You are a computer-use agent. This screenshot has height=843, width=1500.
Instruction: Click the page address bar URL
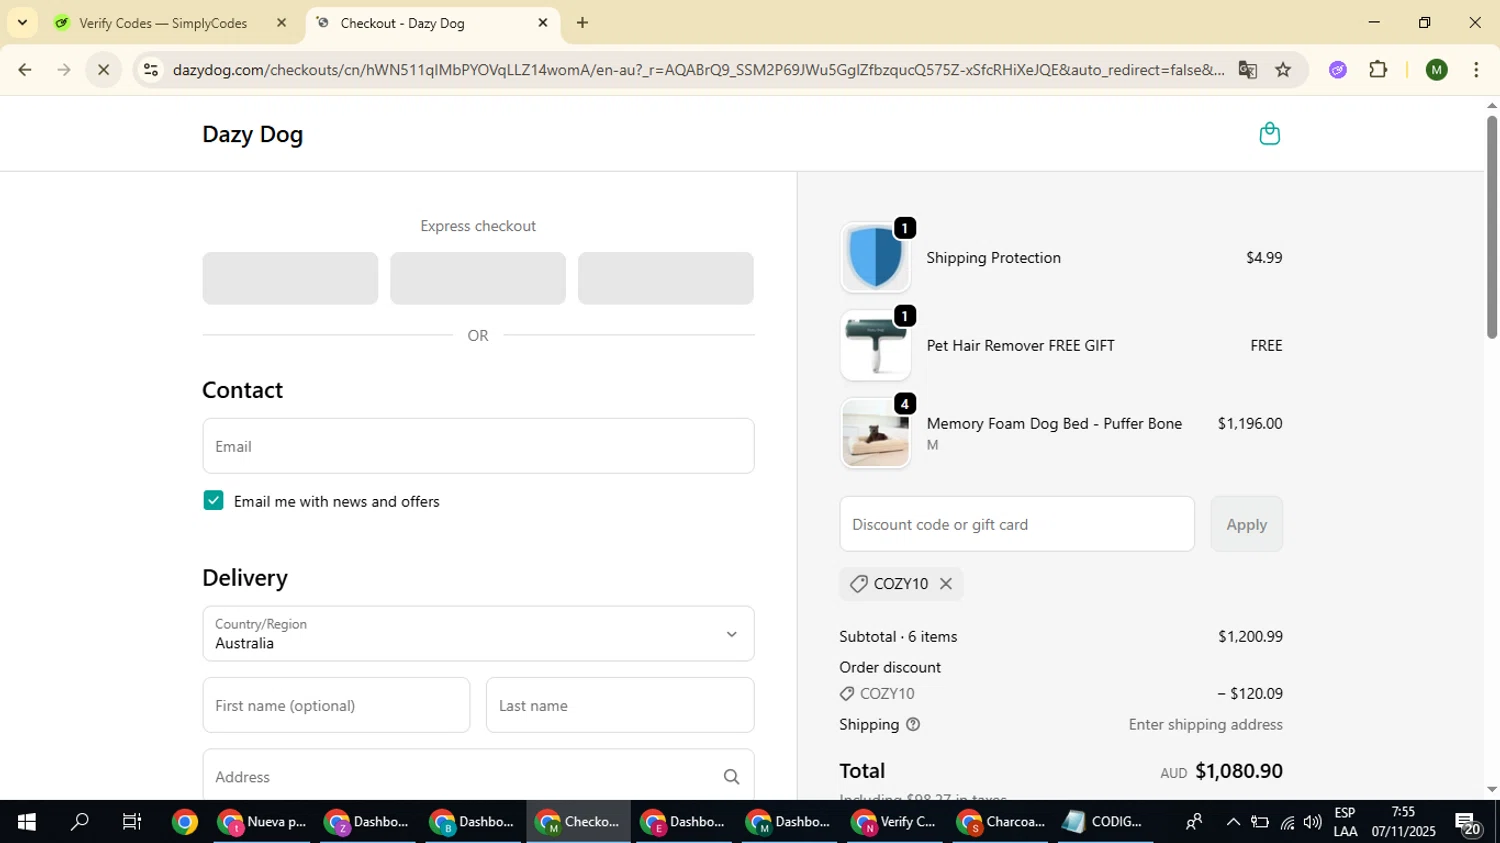tap(698, 70)
